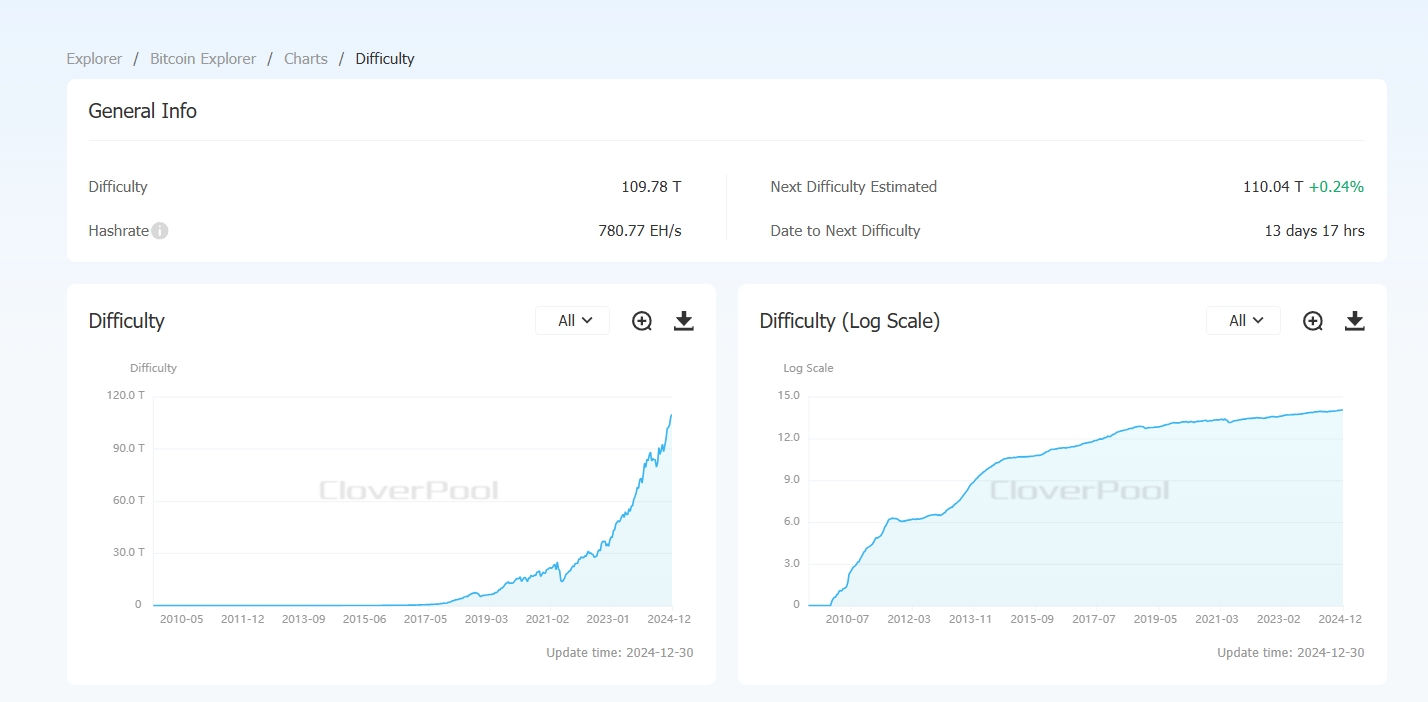Click the Next Difficulty Estimated label
The image size is (1428, 702).
click(x=853, y=186)
